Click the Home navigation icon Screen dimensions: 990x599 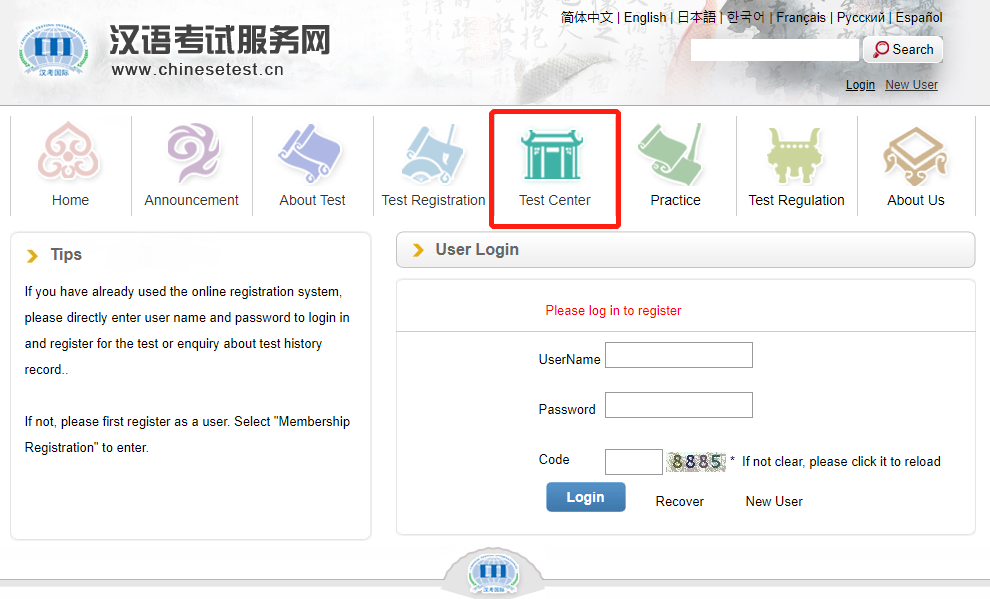70,153
